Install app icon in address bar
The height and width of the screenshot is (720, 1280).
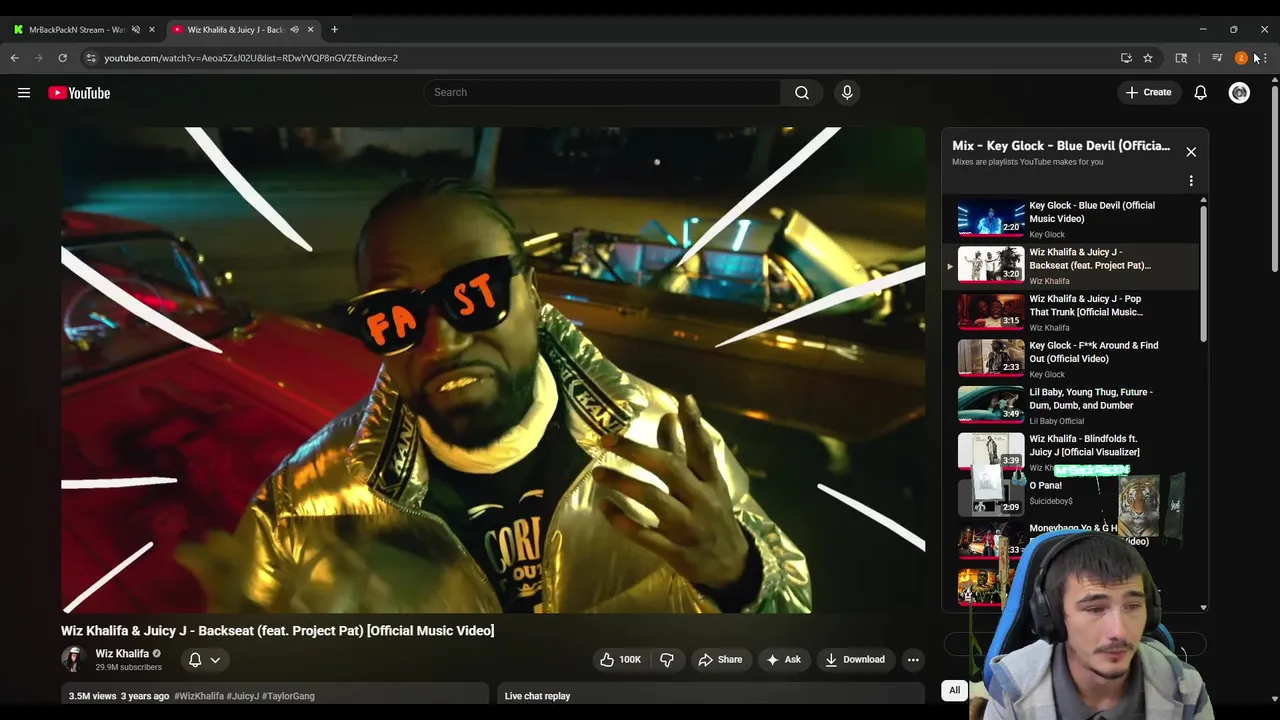tap(1126, 58)
